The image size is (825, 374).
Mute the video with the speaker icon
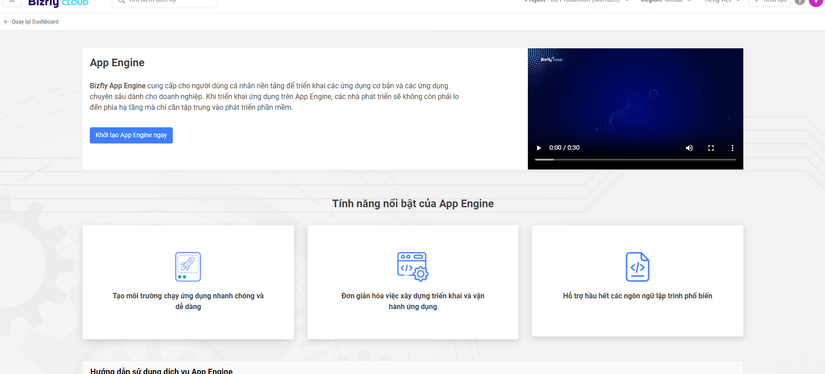[689, 148]
